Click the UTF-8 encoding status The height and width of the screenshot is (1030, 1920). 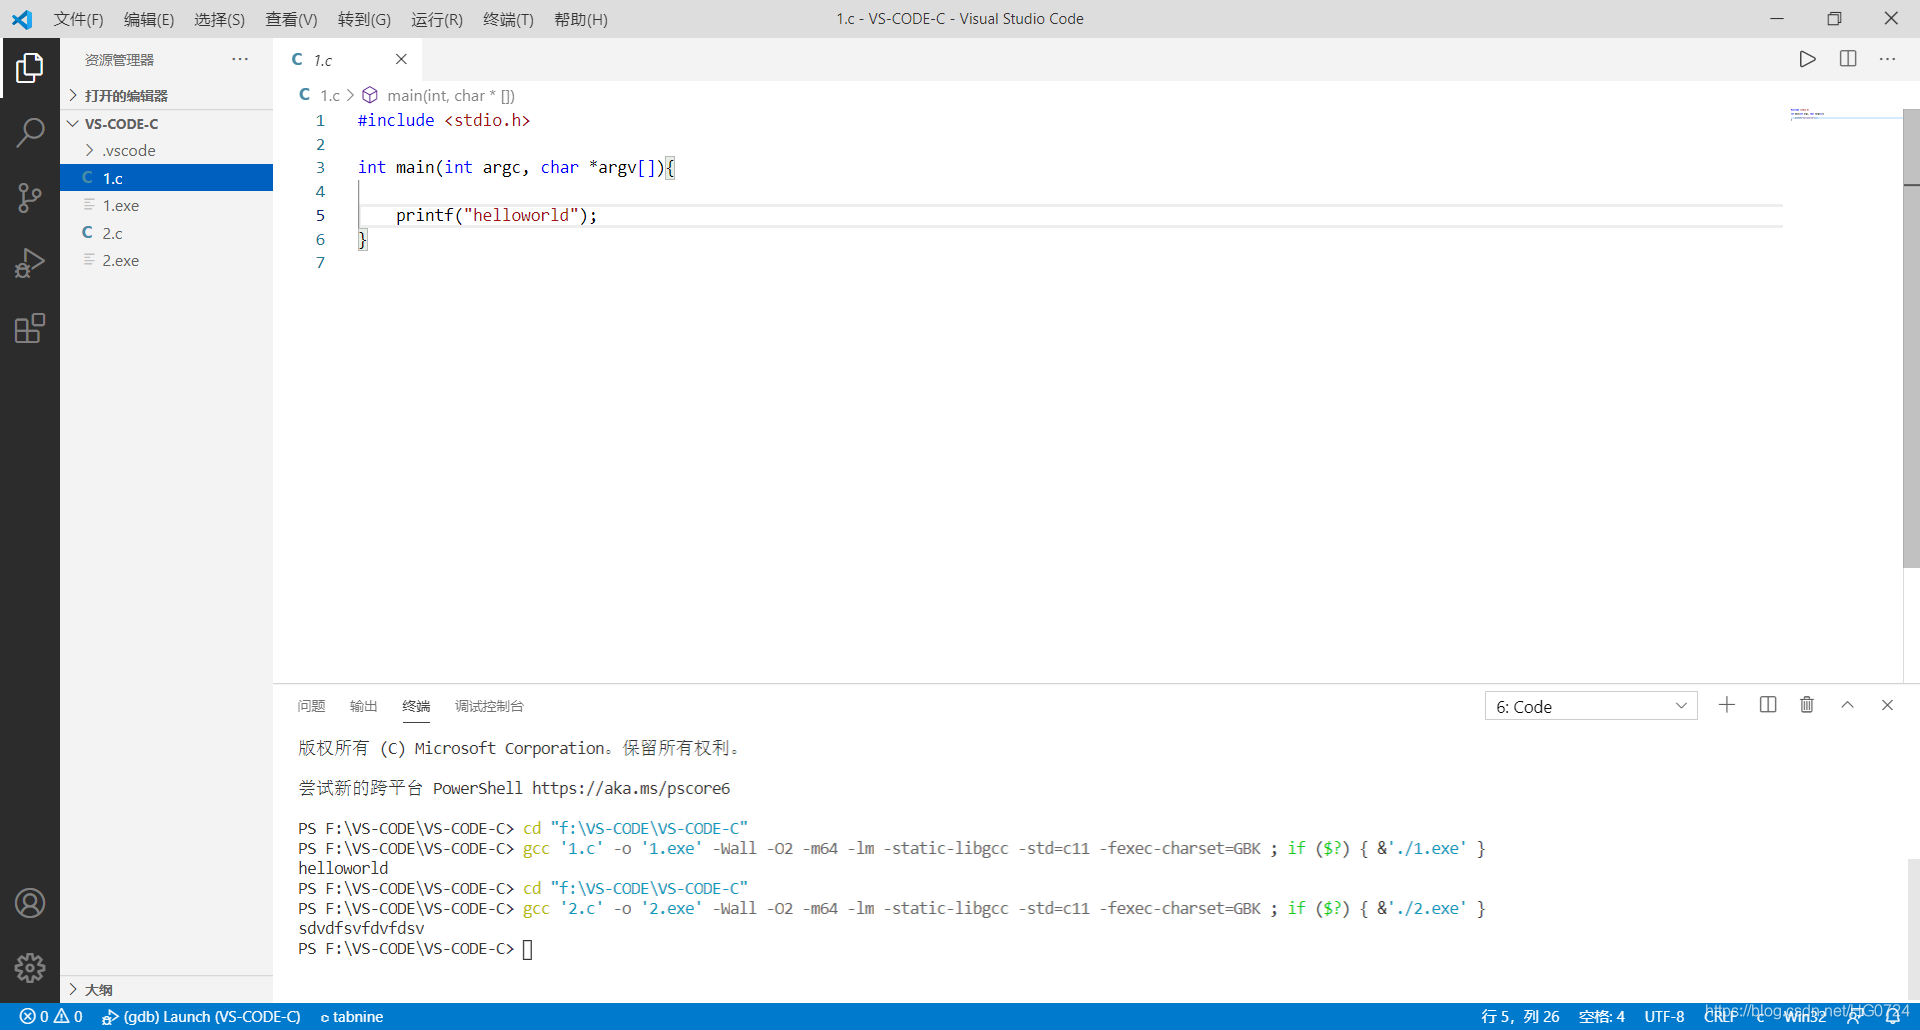[1664, 1016]
